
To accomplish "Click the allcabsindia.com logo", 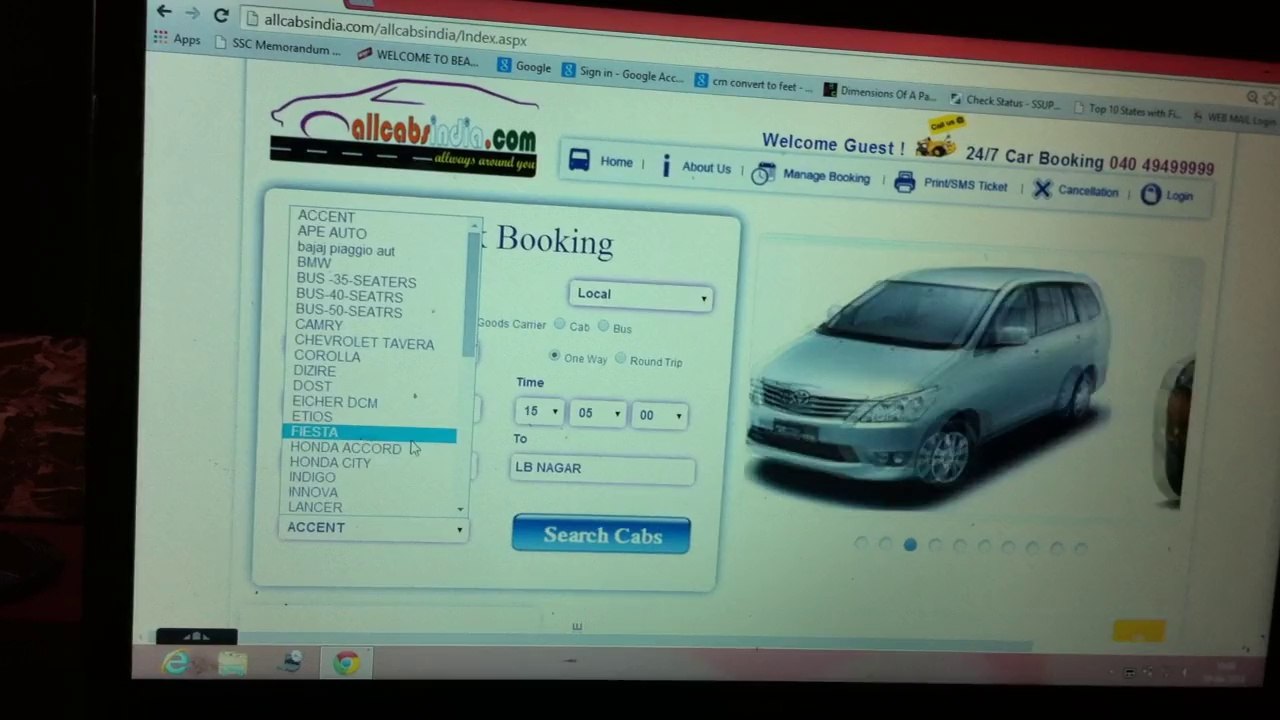I will 404,128.
